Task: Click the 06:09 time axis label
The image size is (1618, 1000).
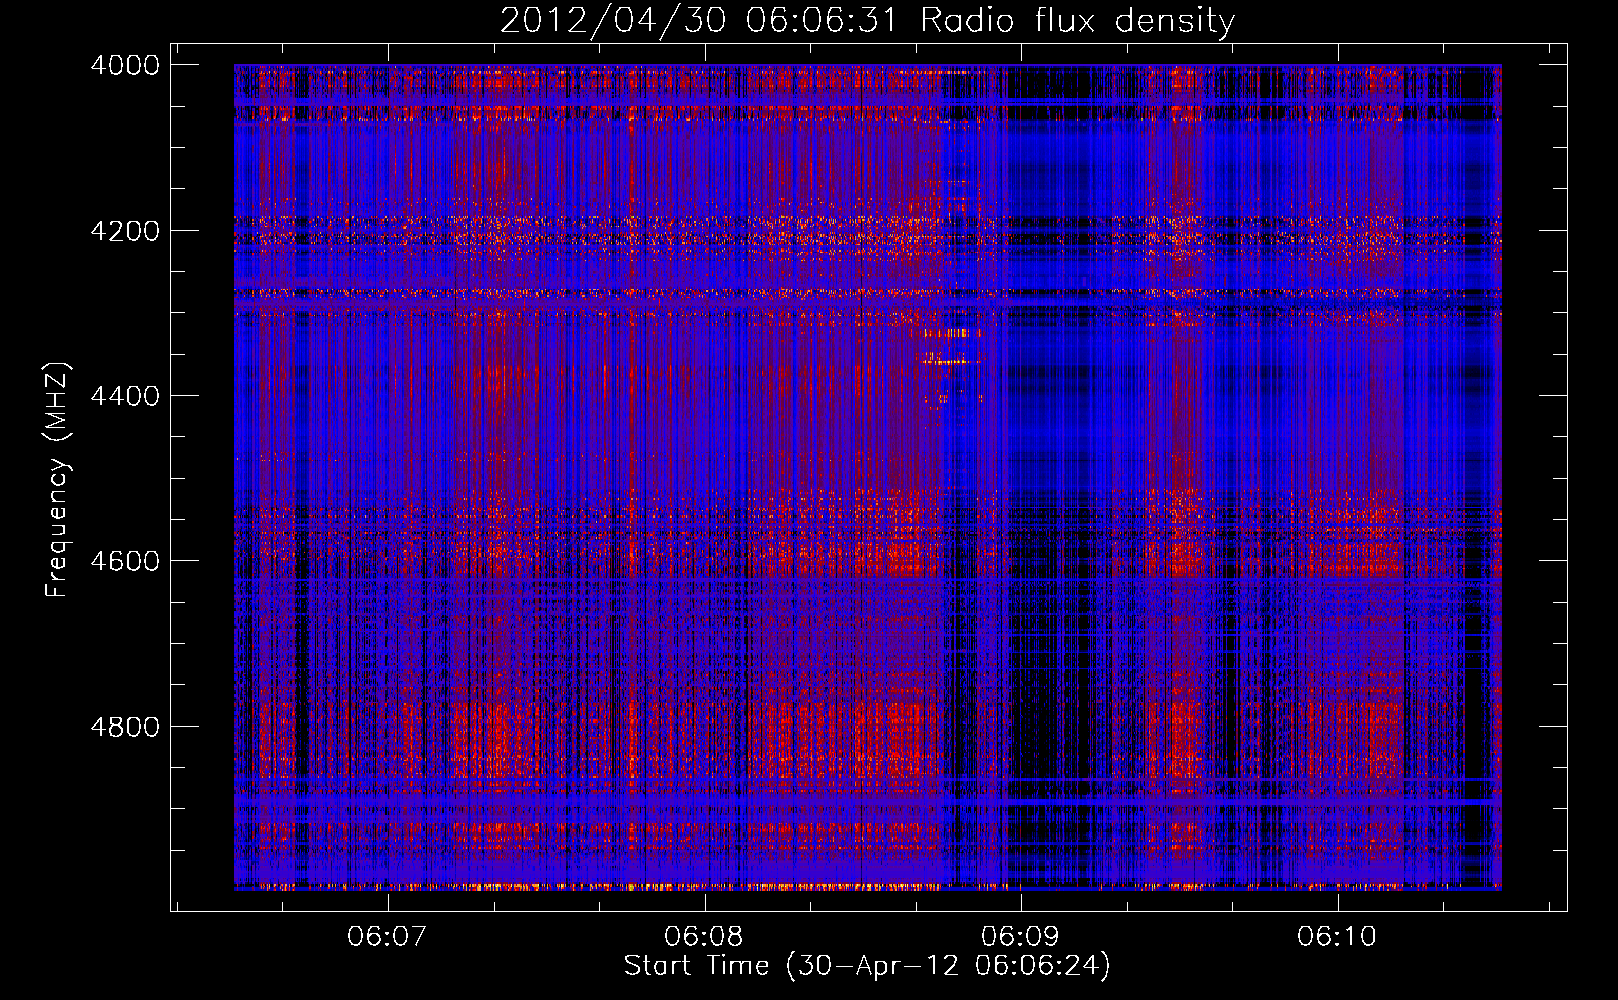Action: (x=1020, y=937)
